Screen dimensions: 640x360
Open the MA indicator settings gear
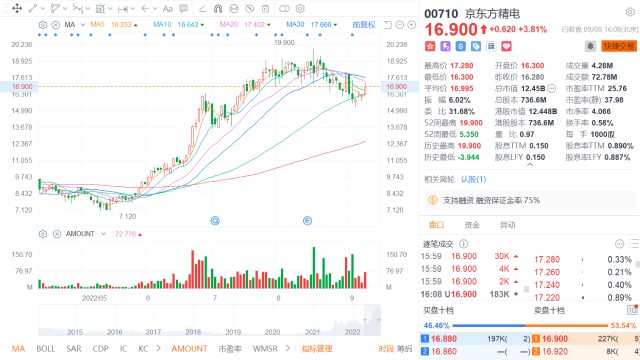pyautogui.click(x=43, y=25)
